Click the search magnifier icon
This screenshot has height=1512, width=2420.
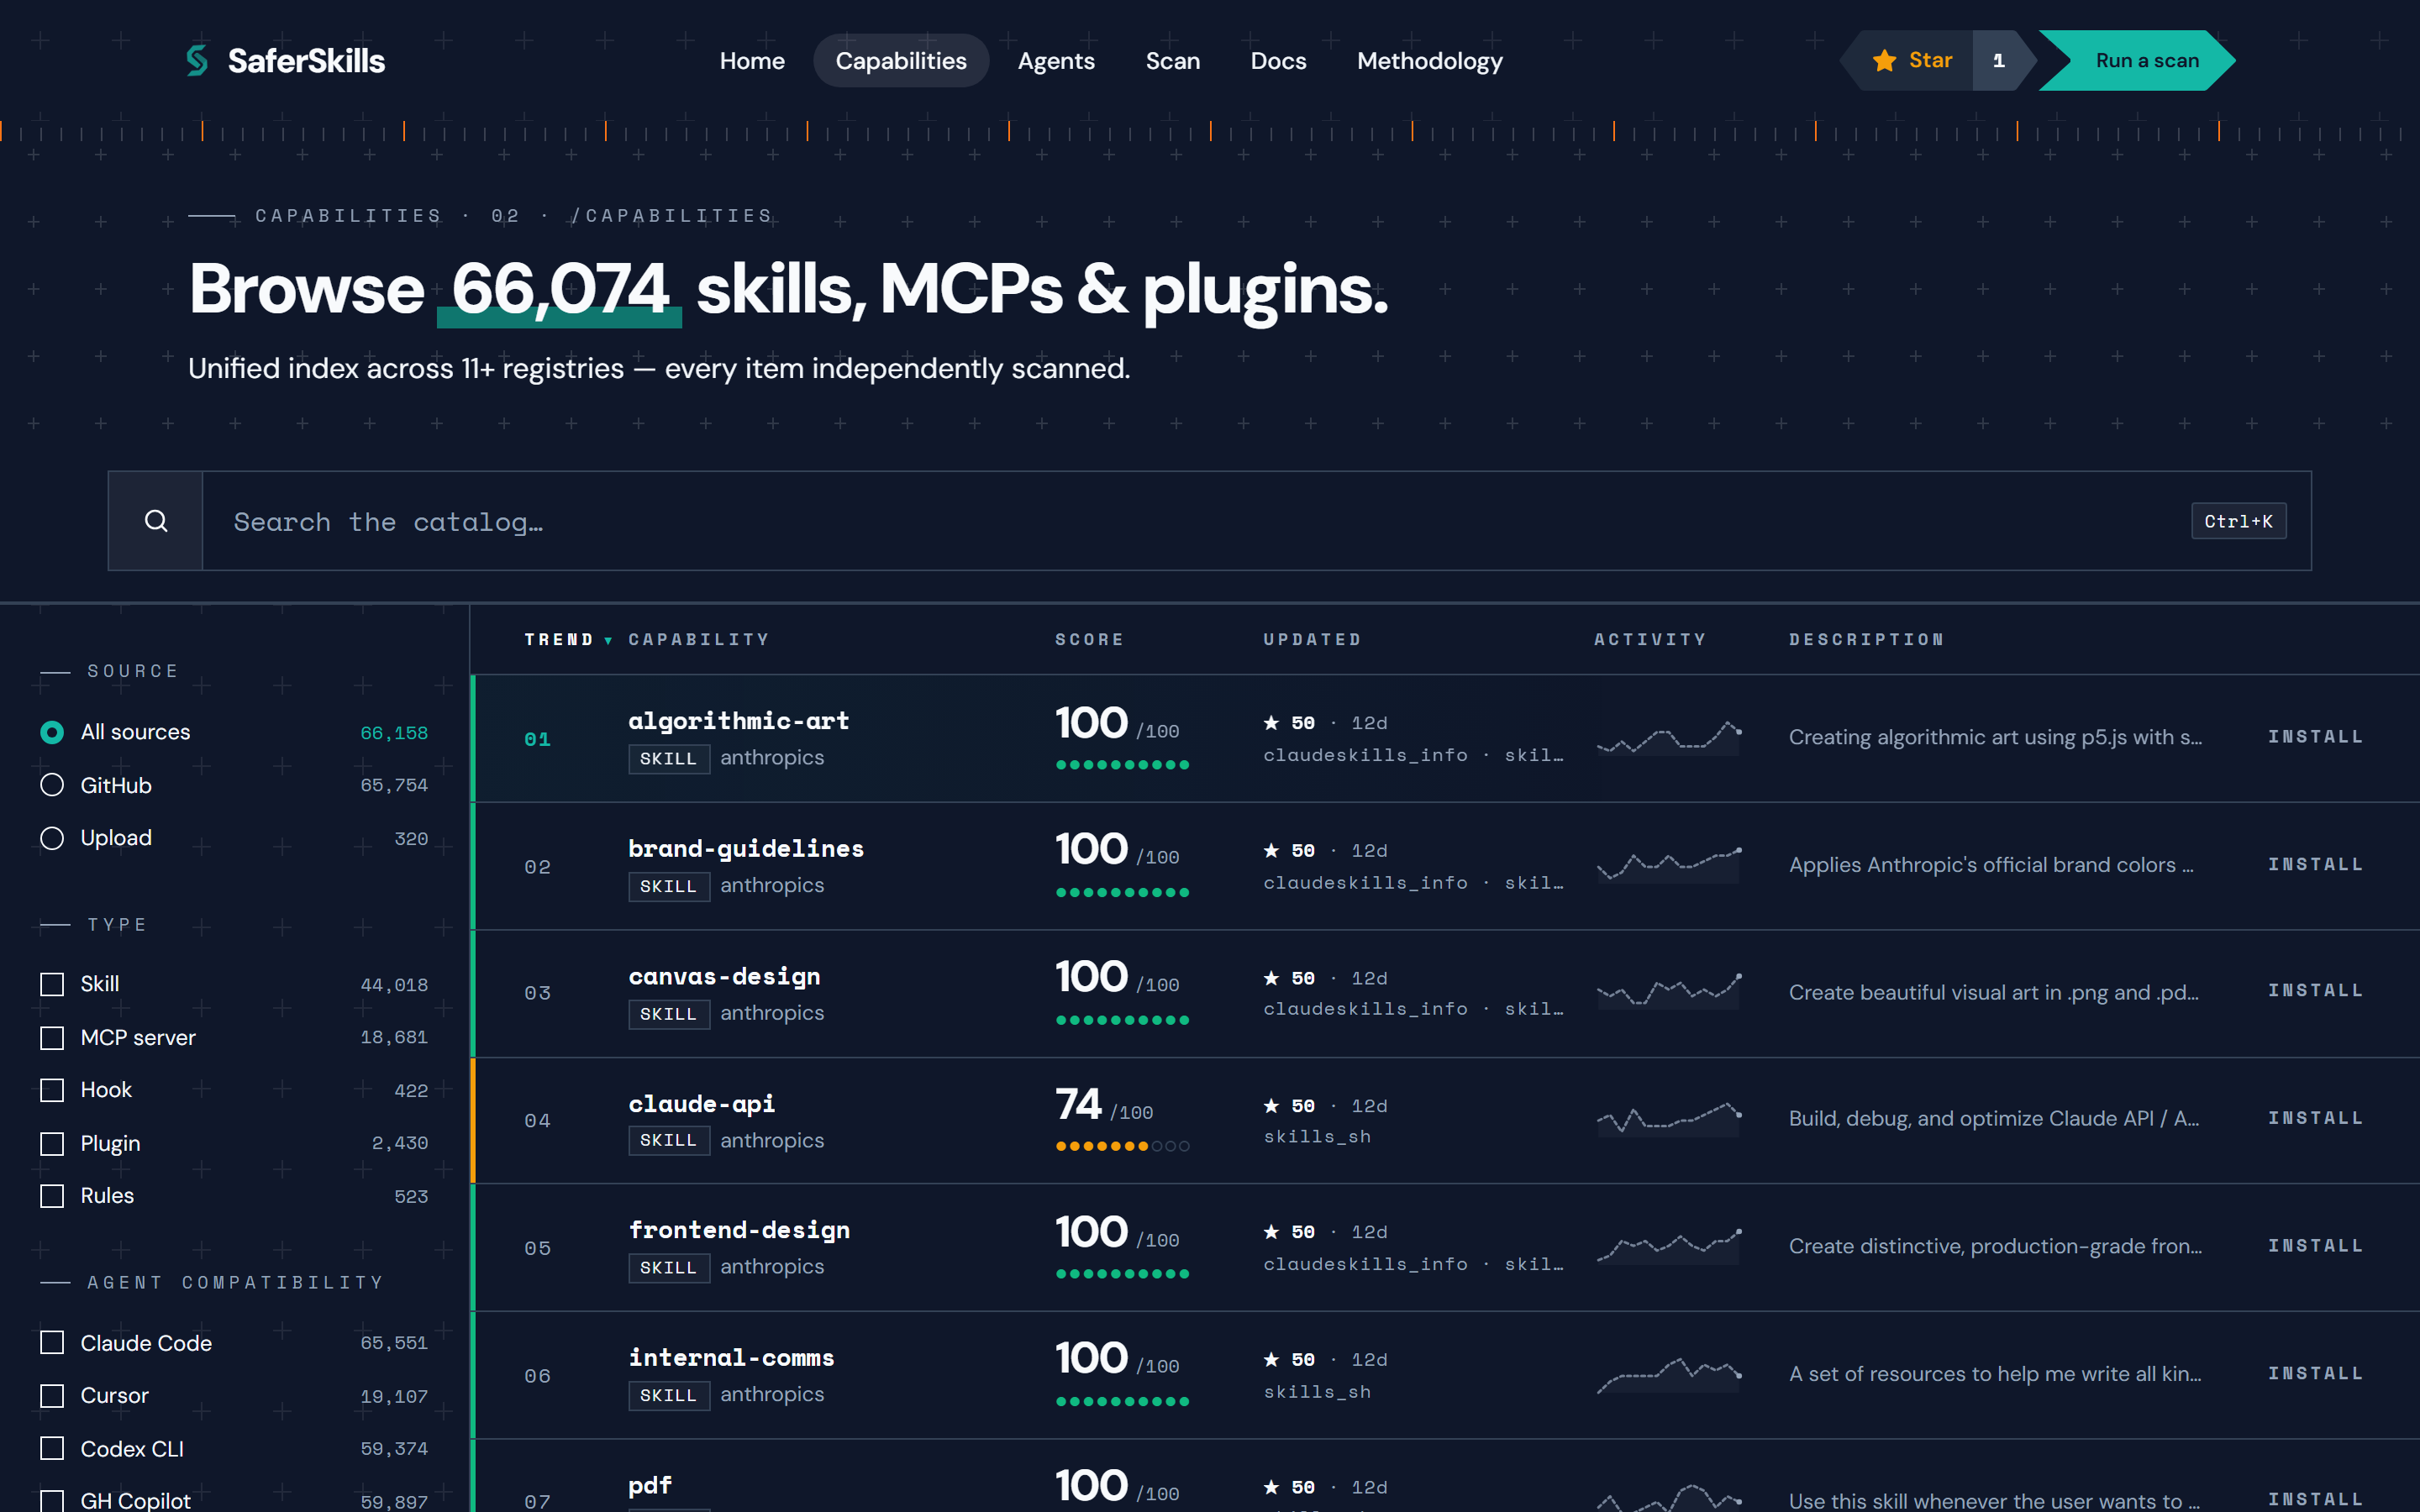(x=156, y=521)
